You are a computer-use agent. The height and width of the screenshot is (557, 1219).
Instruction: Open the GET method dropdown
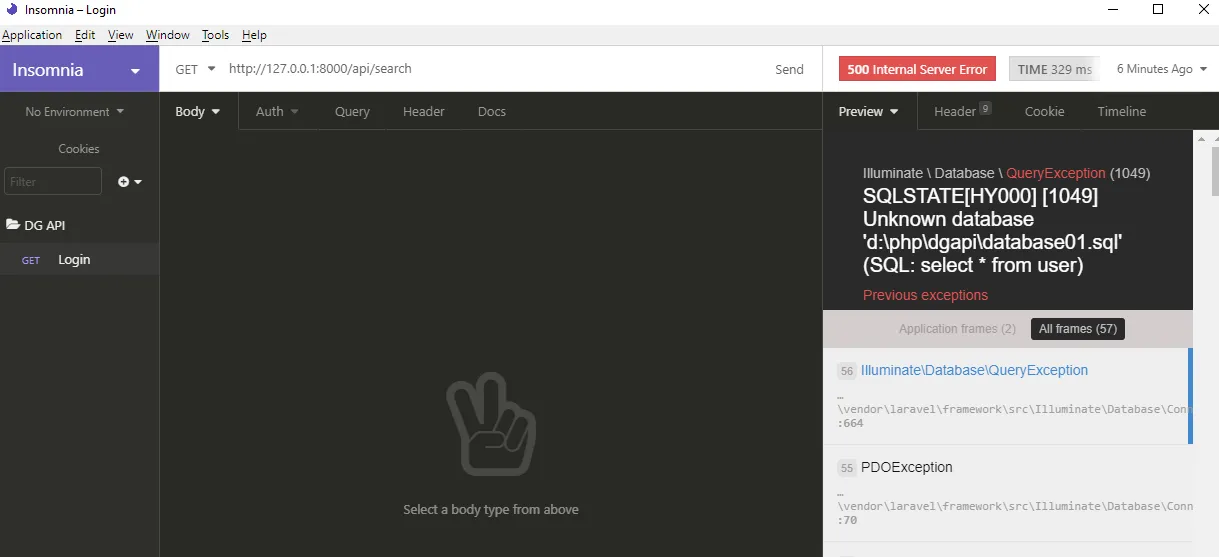(x=195, y=69)
